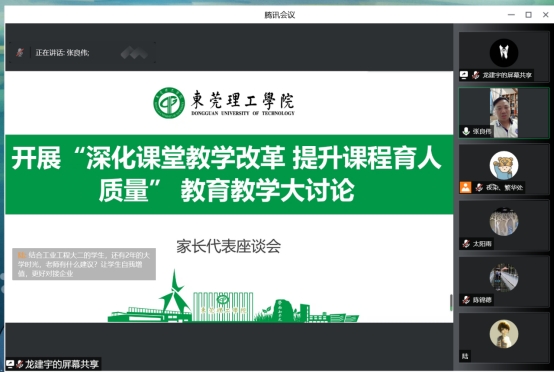Click screen share icon in bottom-left 龙建宇 label
Viewport: 554px width, 373px height.
pos(10,364)
